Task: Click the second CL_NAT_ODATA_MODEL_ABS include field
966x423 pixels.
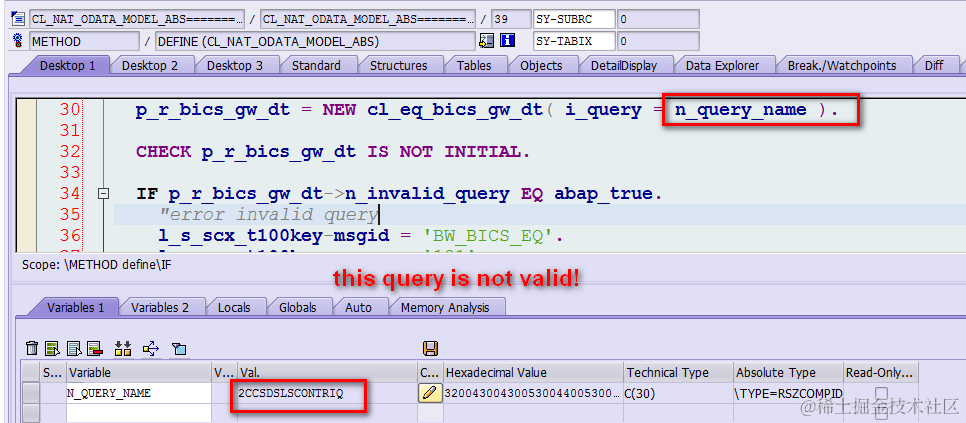Action: point(368,19)
